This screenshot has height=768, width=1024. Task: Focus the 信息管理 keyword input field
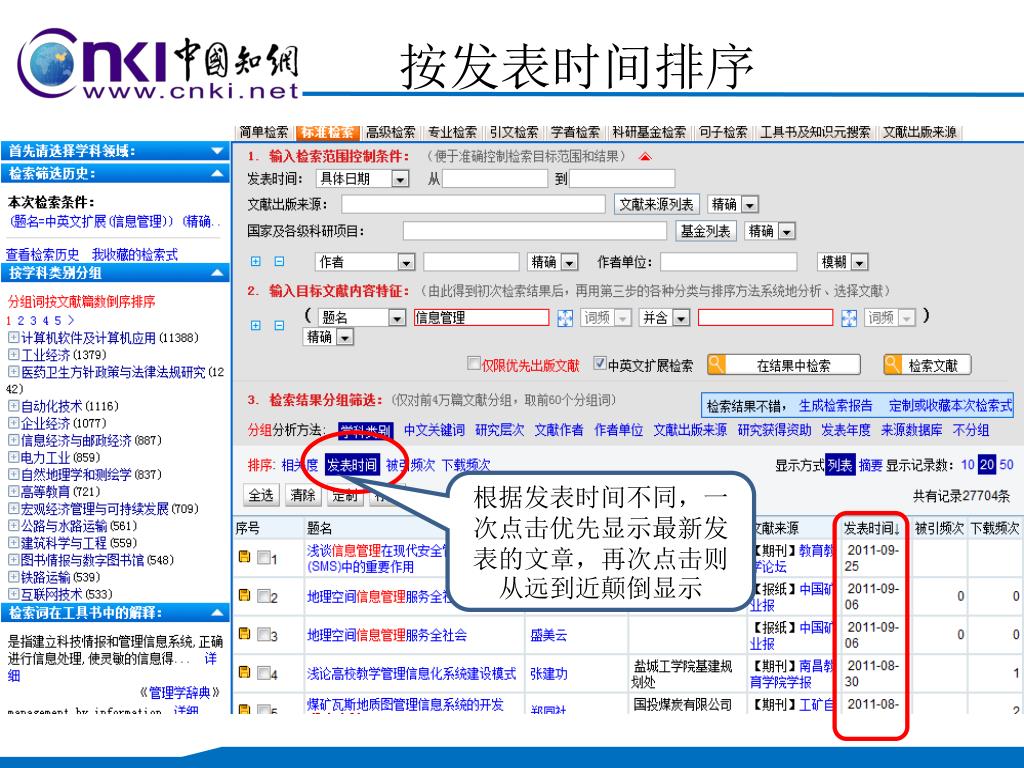481,318
